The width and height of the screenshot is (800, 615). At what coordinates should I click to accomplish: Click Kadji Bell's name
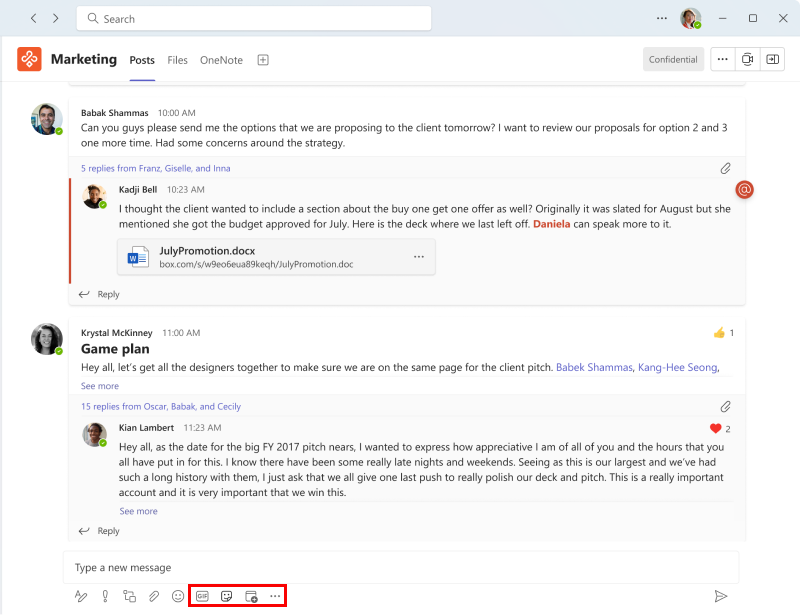[x=138, y=189]
